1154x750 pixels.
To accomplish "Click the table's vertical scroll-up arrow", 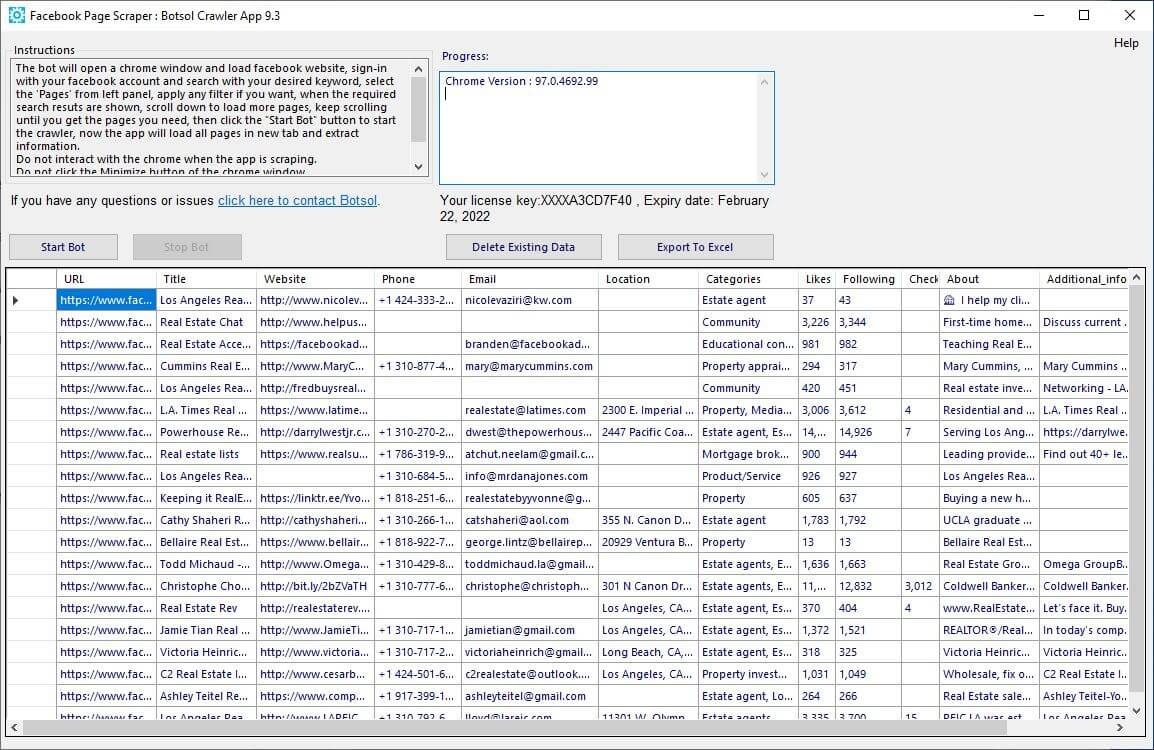I will click(1136, 277).
